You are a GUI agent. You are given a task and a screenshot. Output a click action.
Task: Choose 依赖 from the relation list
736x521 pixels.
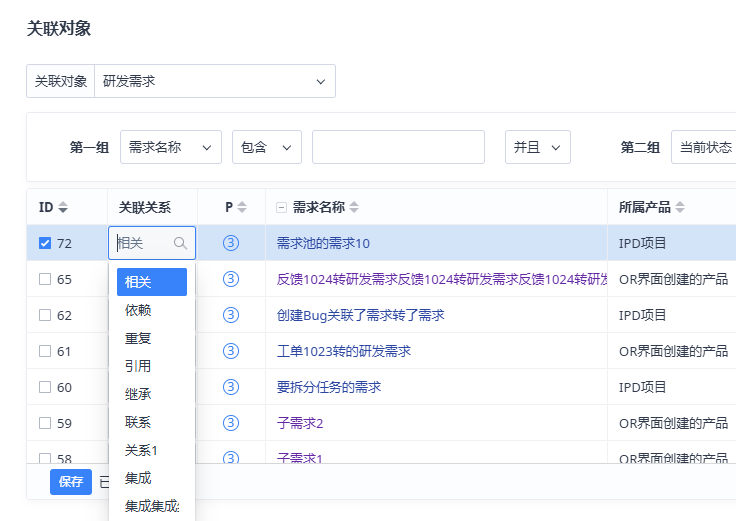click(138, 311)
